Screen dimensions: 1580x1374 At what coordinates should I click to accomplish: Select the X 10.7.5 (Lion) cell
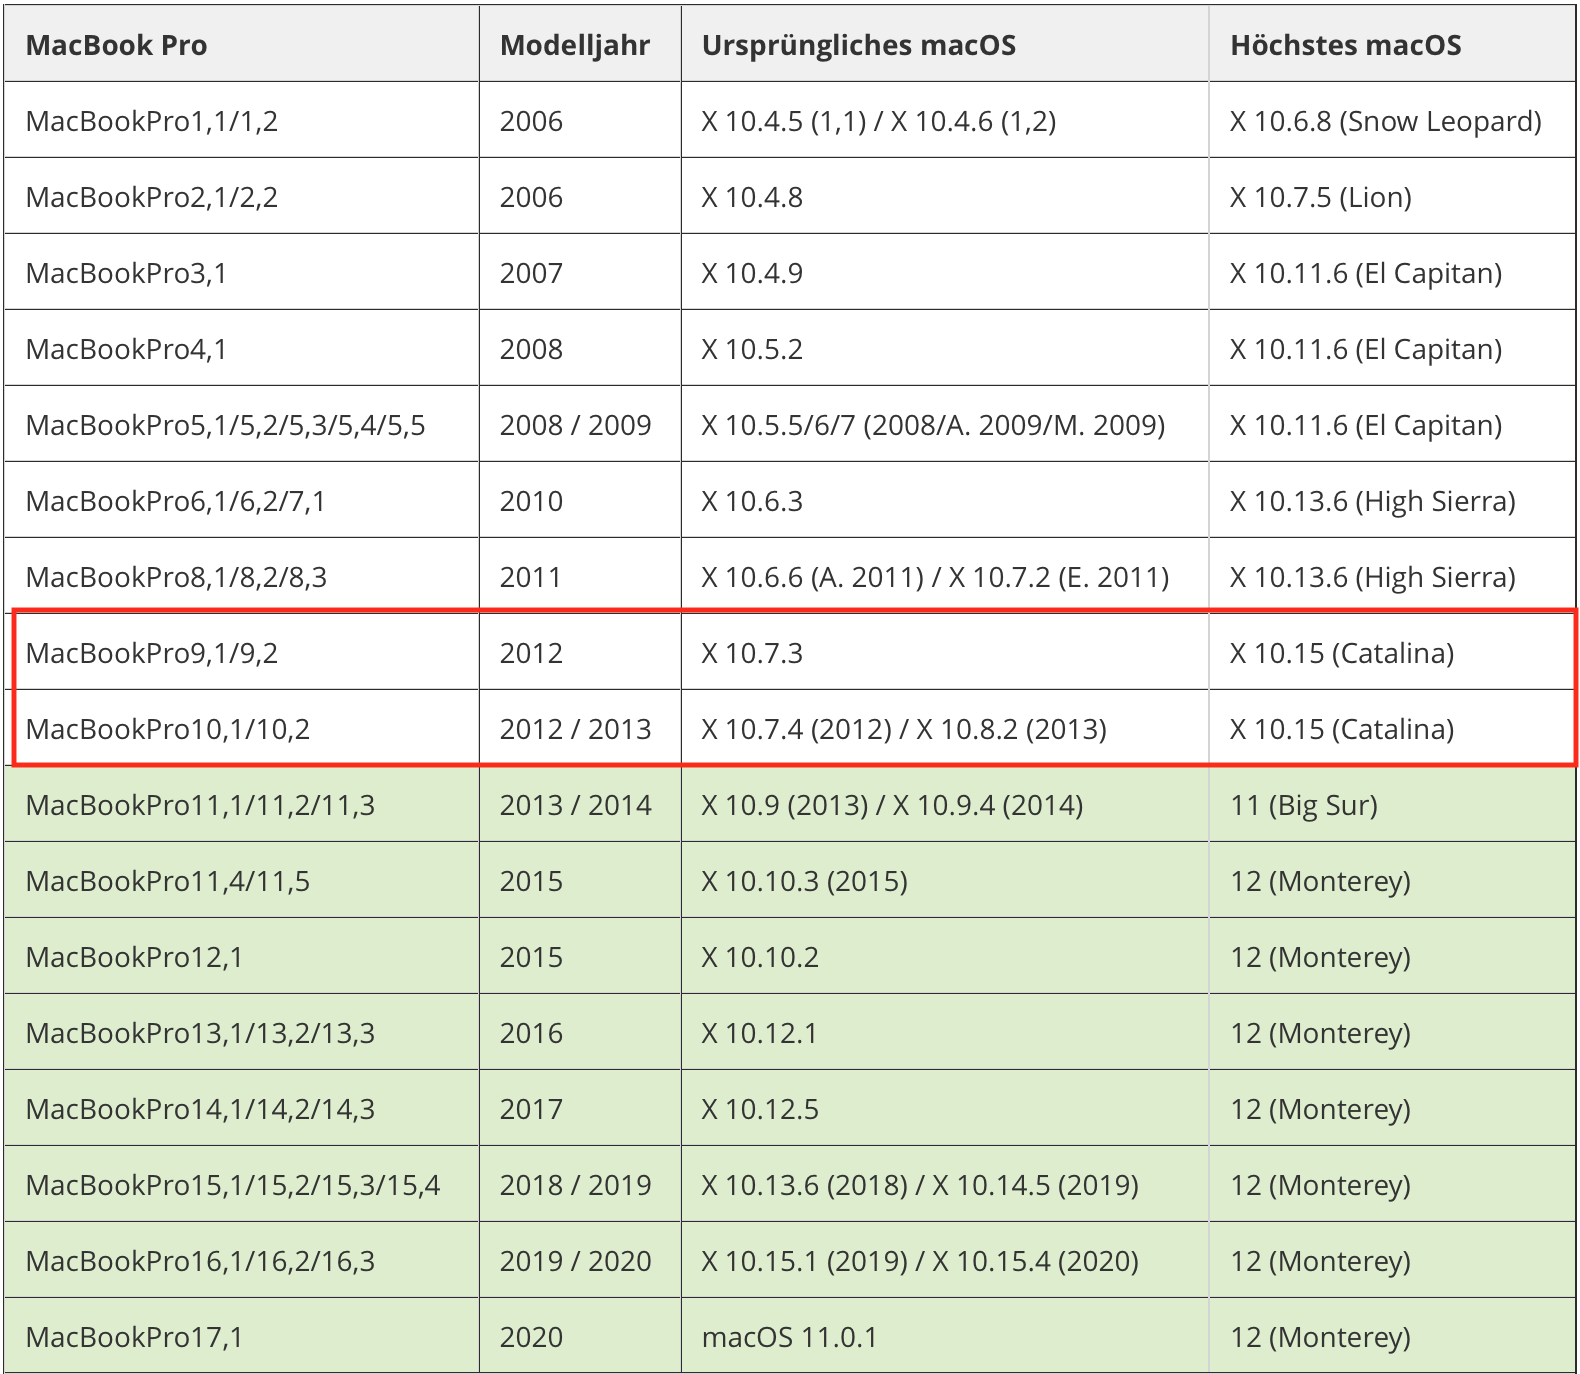(1320, 197)
